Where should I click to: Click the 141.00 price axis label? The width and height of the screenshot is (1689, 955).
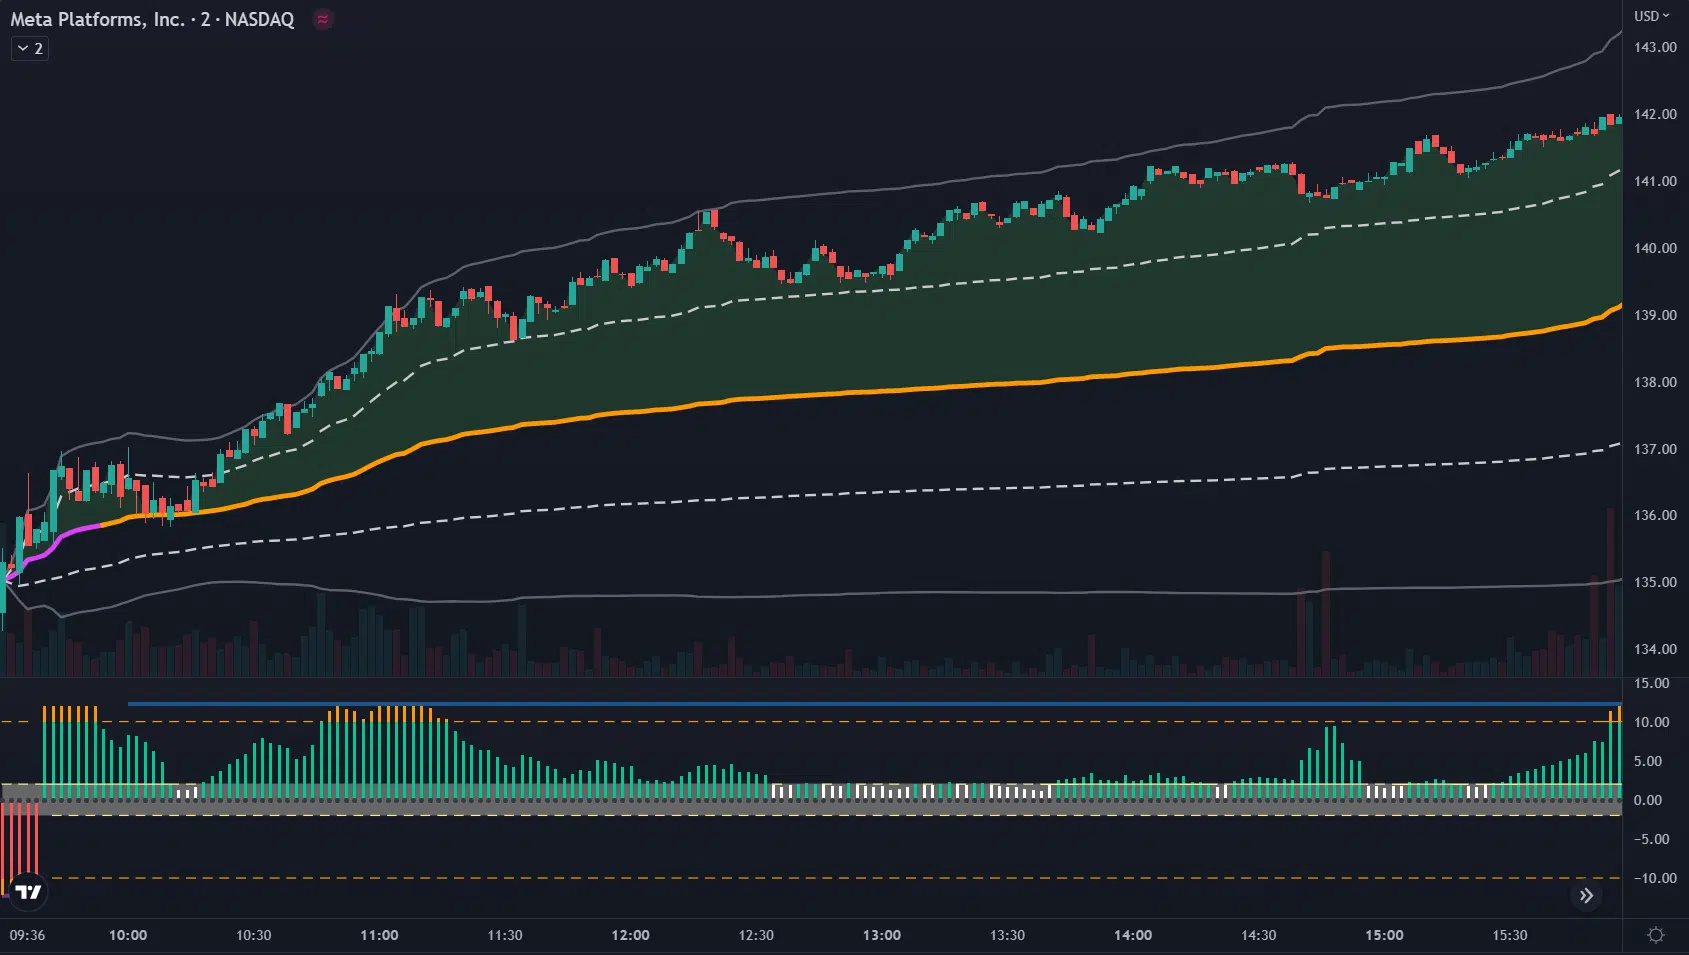tap(1655, 181)
